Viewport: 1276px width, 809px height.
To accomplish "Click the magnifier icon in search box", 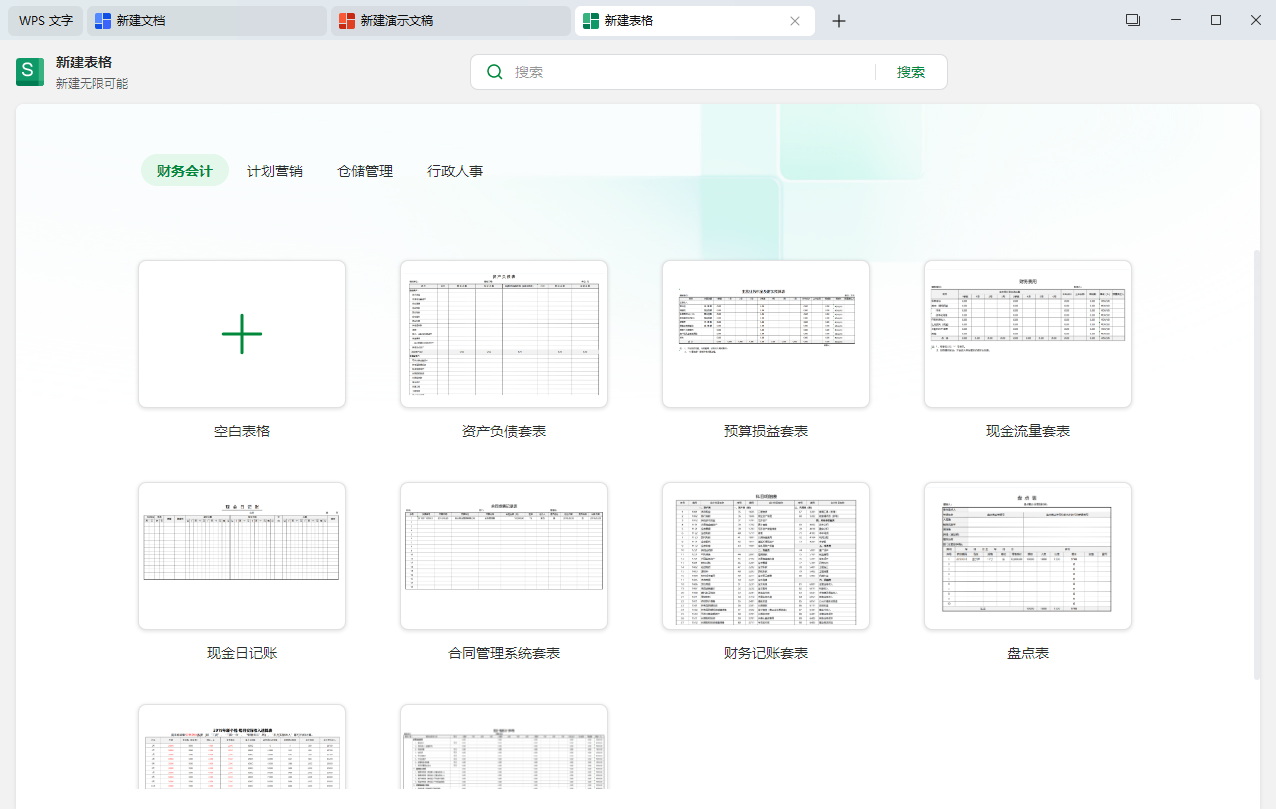I will click(494, 72).
